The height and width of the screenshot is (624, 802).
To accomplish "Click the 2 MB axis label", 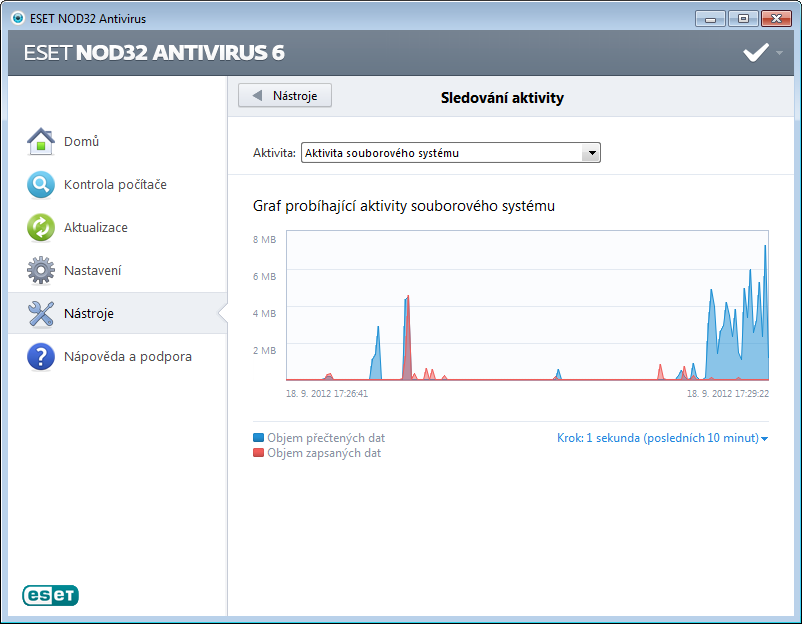I will tap(264, 350).
